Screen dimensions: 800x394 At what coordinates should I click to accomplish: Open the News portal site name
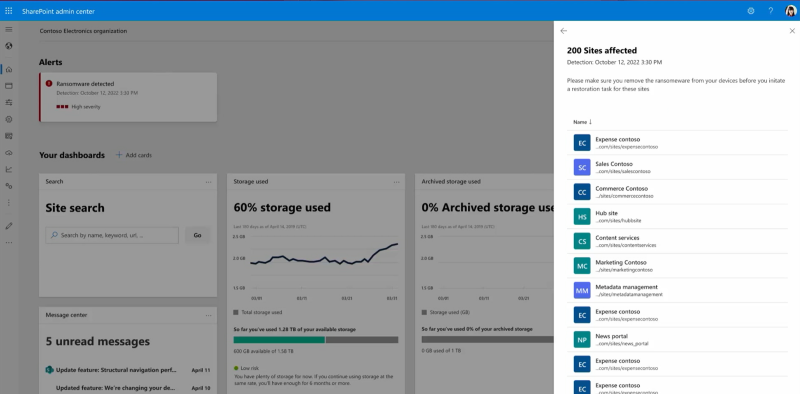click(x=611, y=336)
